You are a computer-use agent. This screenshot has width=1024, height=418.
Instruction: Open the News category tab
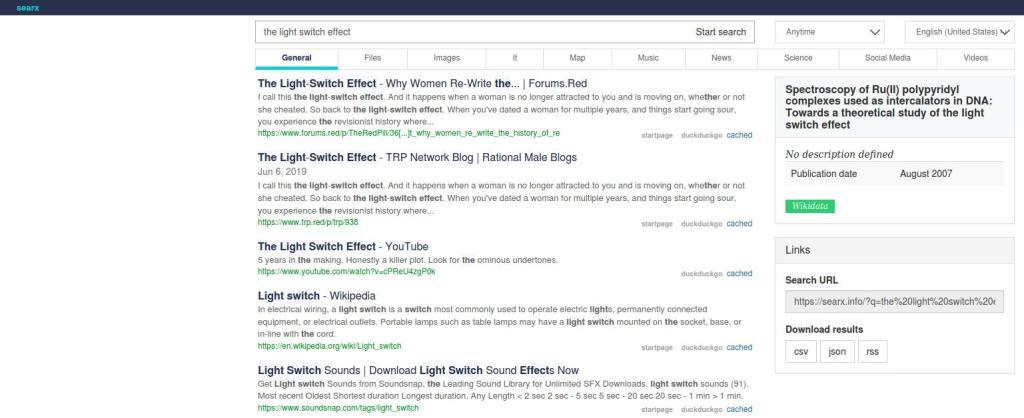(x=721, y=58)
